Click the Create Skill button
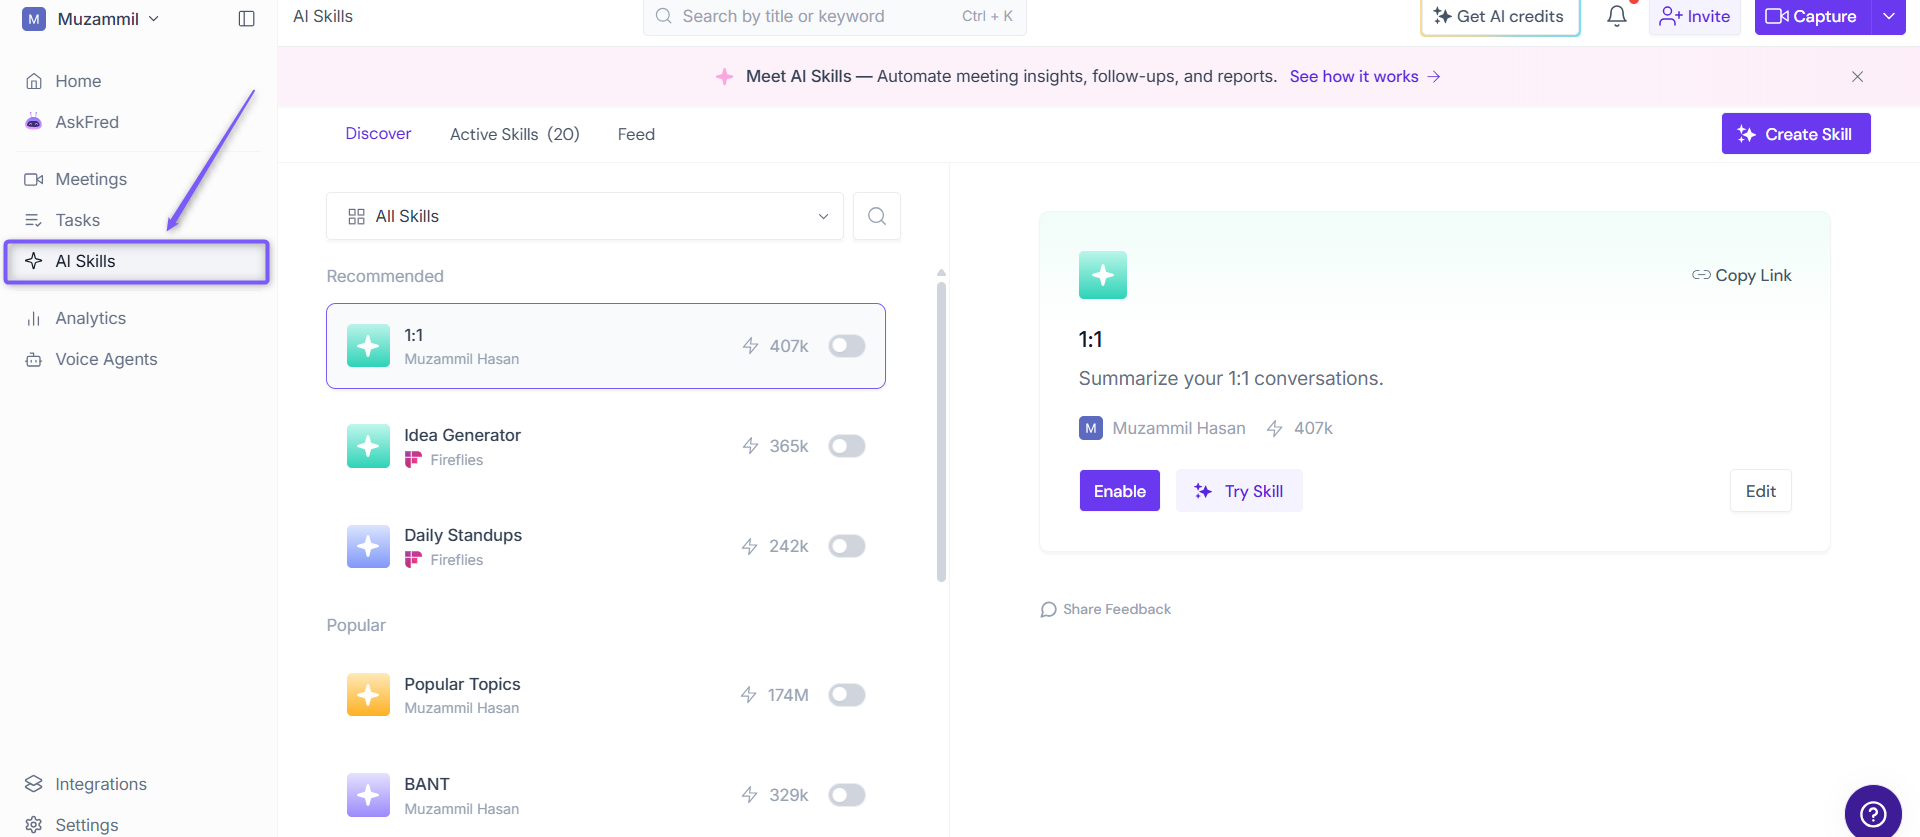This screenshot has height=837, width=1920. [1796, 134]
